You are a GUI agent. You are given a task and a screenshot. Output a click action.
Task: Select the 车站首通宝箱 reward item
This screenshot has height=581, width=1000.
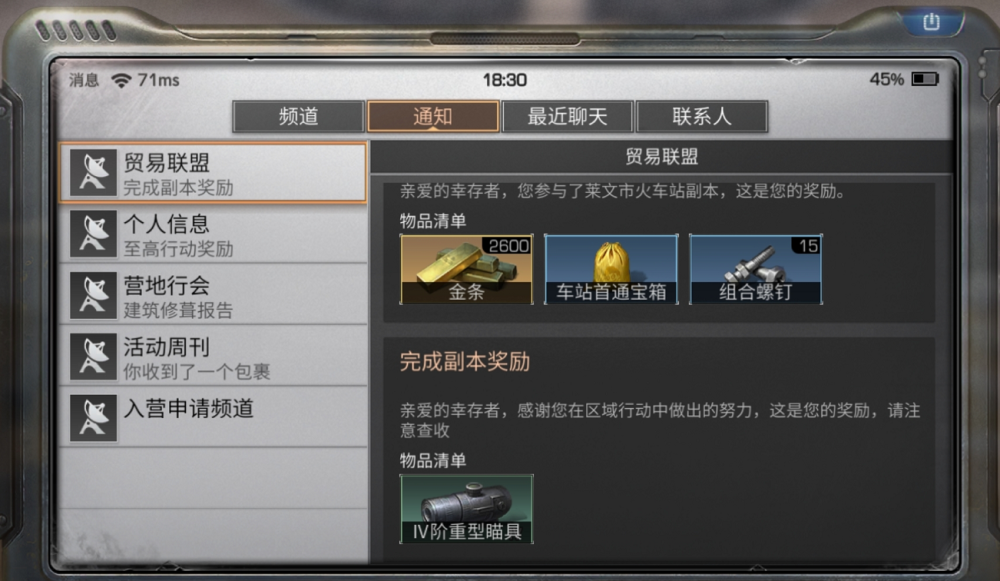[611, 269]
